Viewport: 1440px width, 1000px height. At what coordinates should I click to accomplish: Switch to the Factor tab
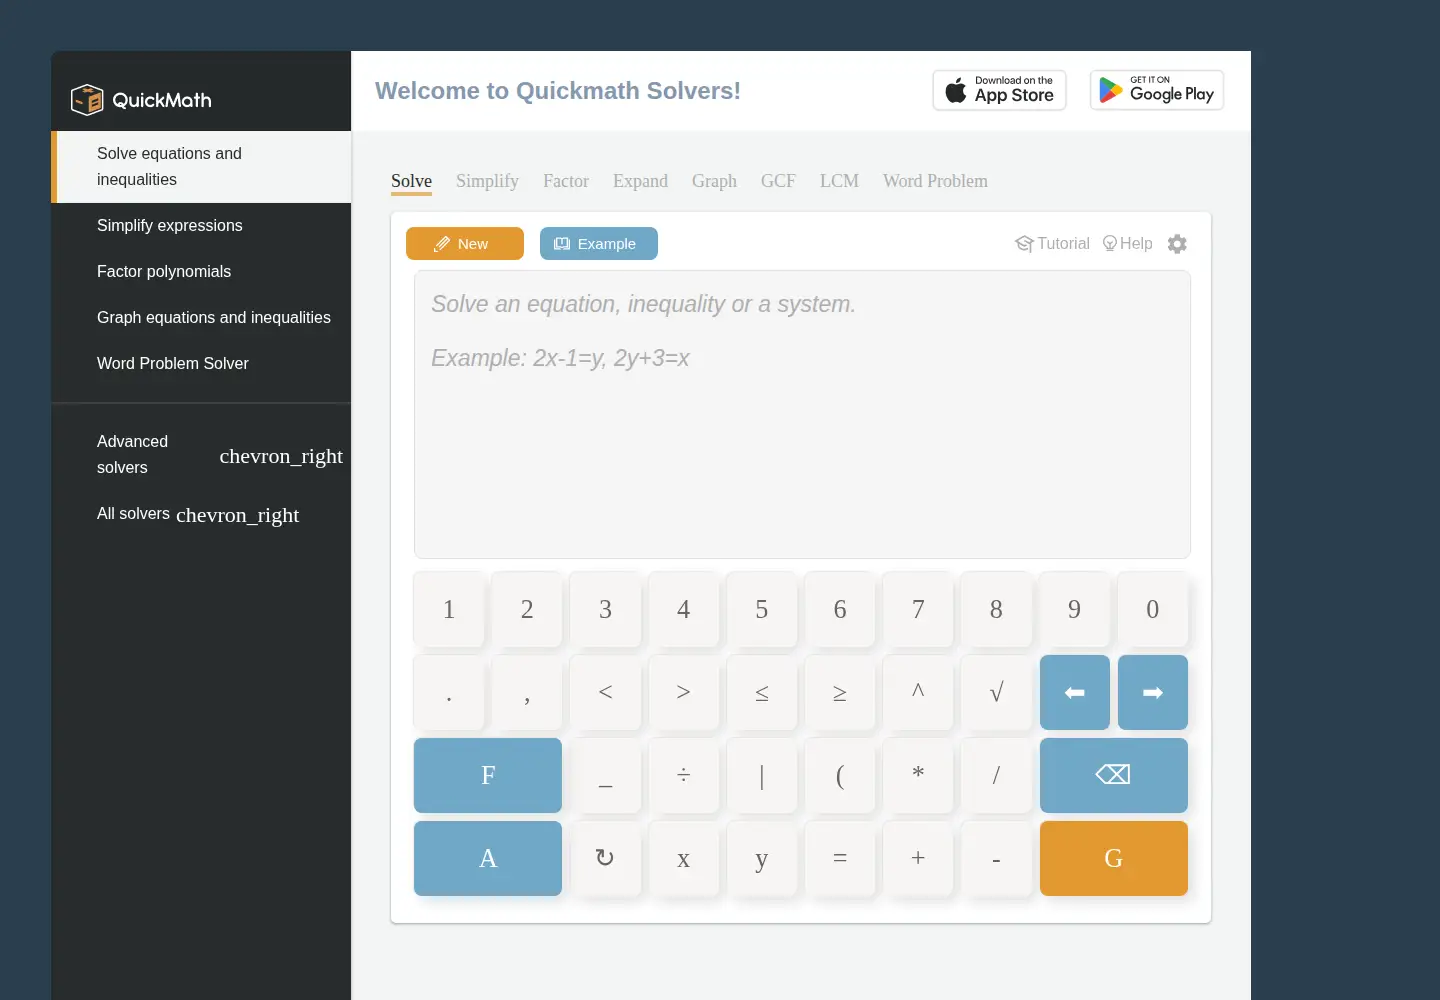(x=566, y=181)
